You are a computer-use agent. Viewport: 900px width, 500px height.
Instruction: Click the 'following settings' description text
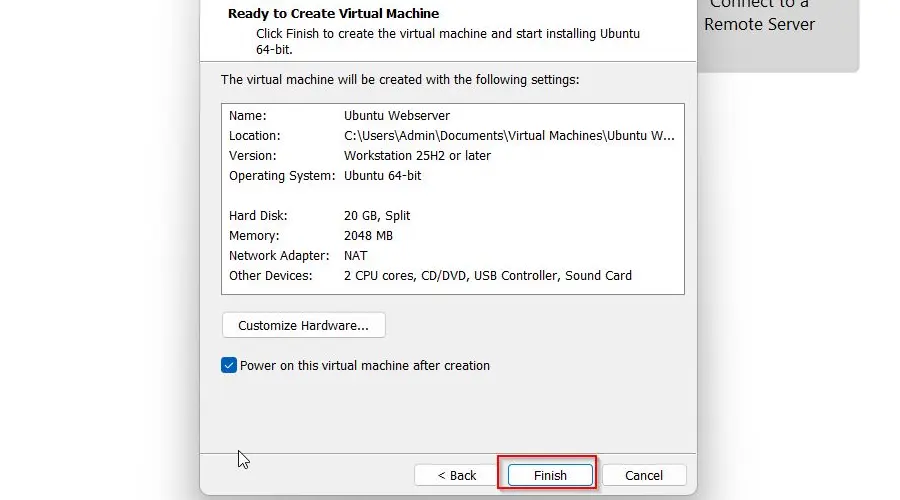pos(399,79)
